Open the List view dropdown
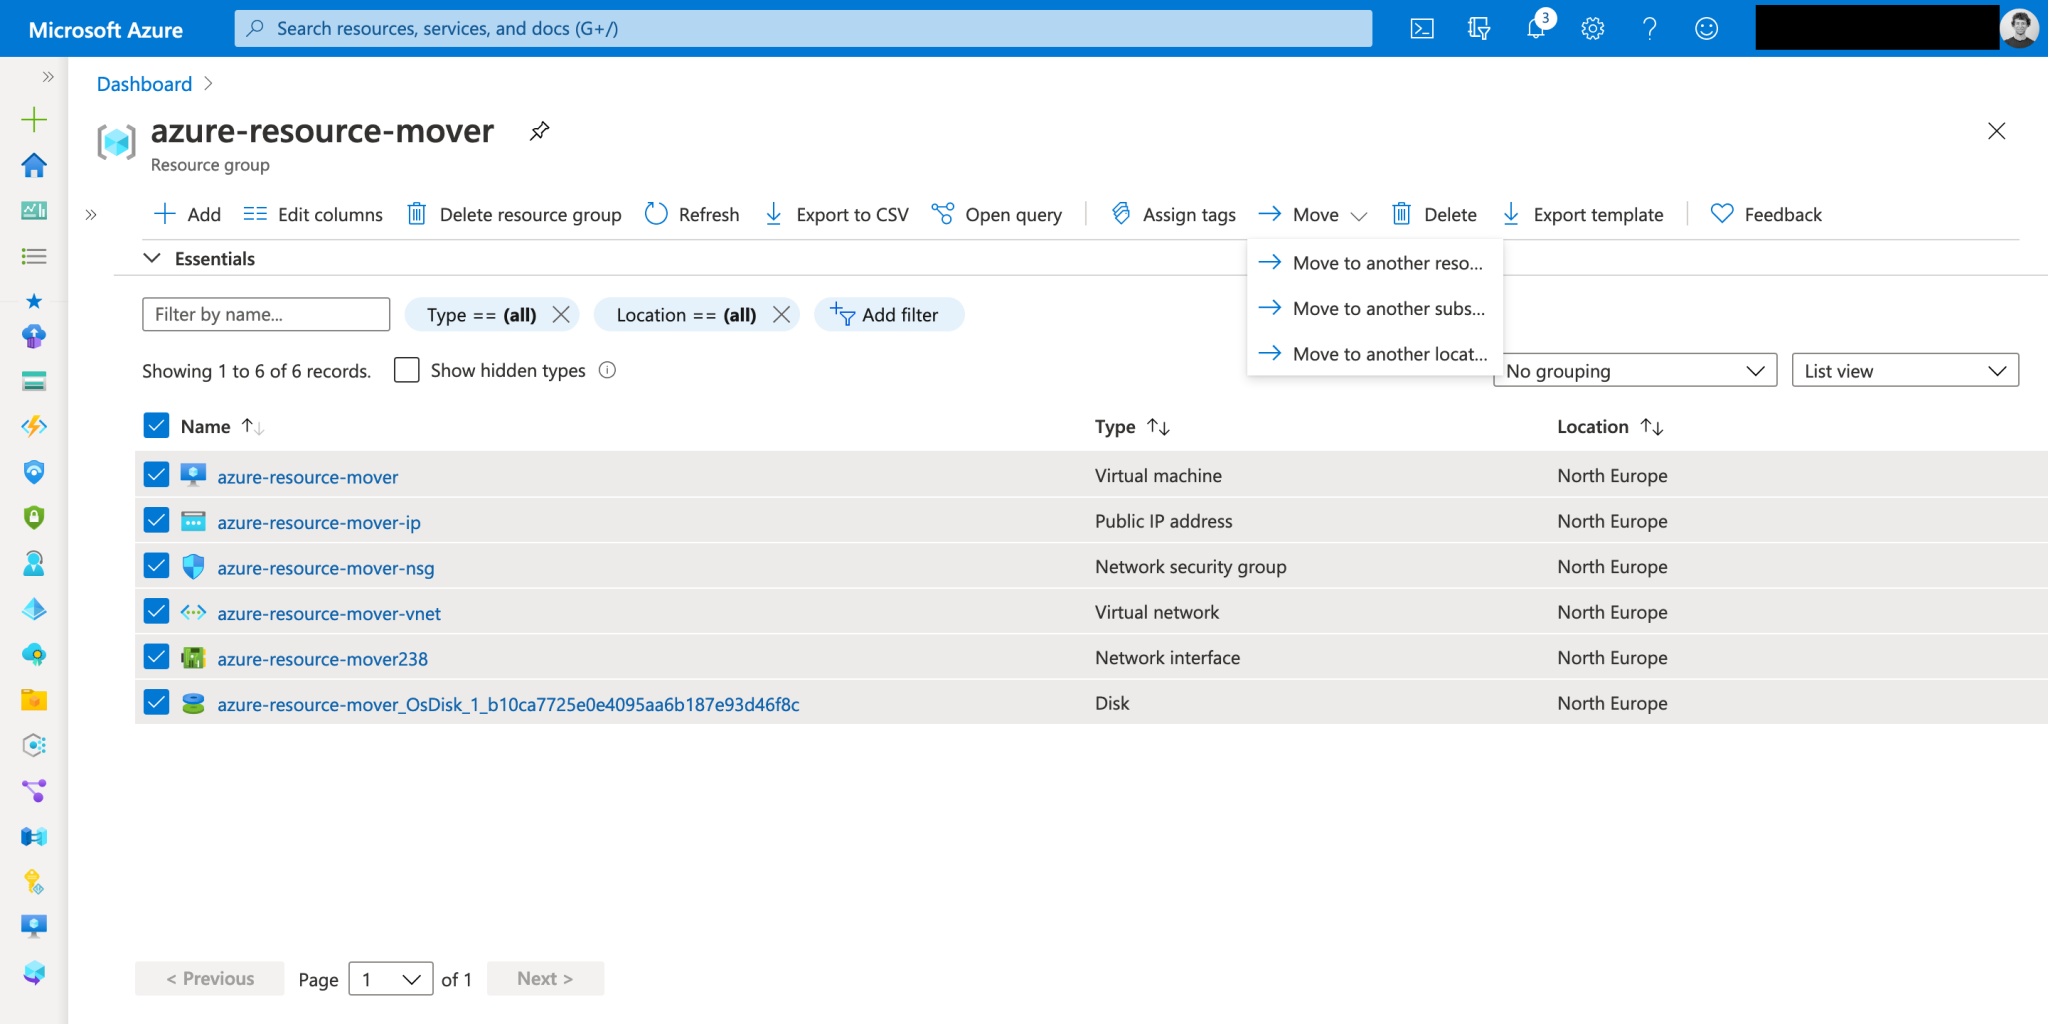 pos(1904,370)
